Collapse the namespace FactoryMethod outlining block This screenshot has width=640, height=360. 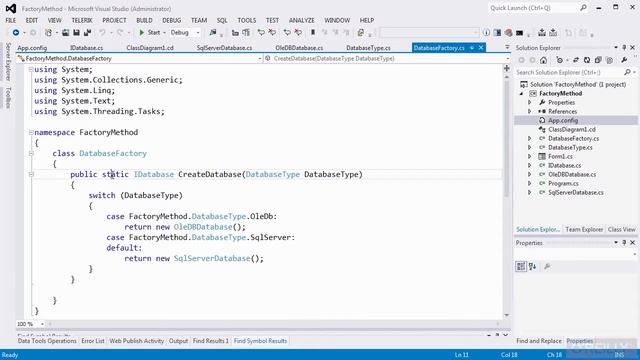(31, 132)
